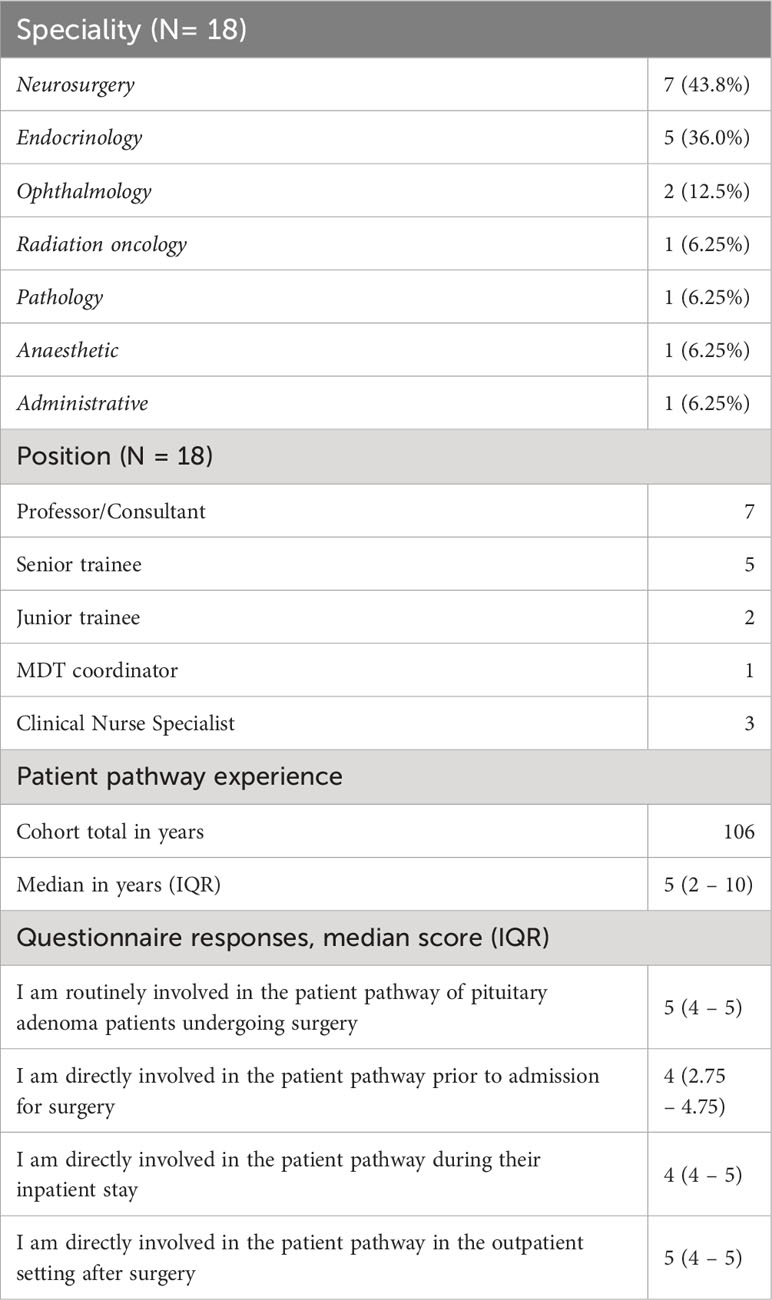
Task: Select the Neurosurgery row label
Action: (x=76, y=85)
